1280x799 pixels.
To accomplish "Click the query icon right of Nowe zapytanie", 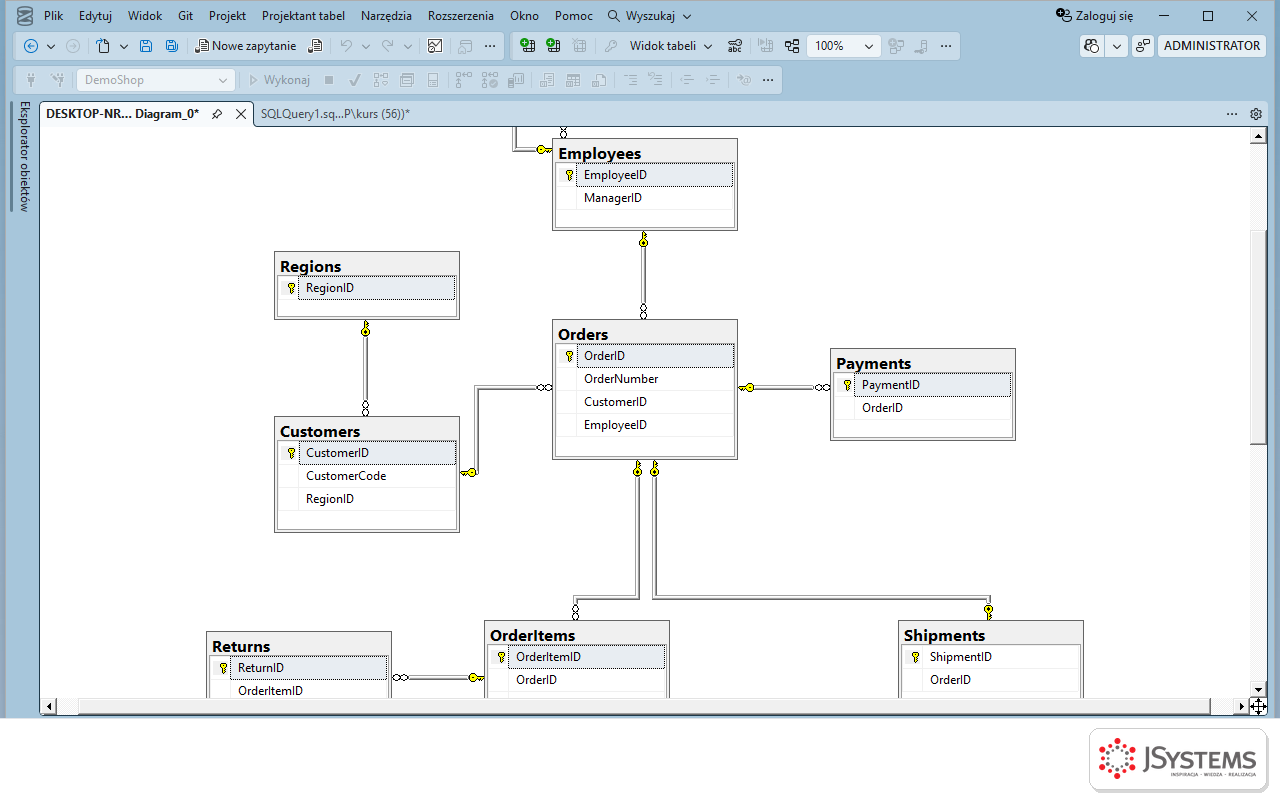I will [x=316, y=46].
